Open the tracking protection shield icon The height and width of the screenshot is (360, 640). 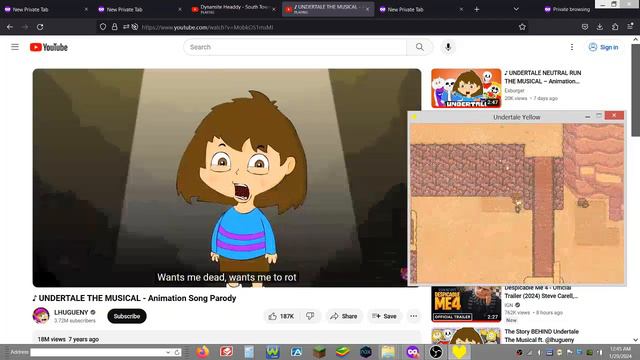103,27
